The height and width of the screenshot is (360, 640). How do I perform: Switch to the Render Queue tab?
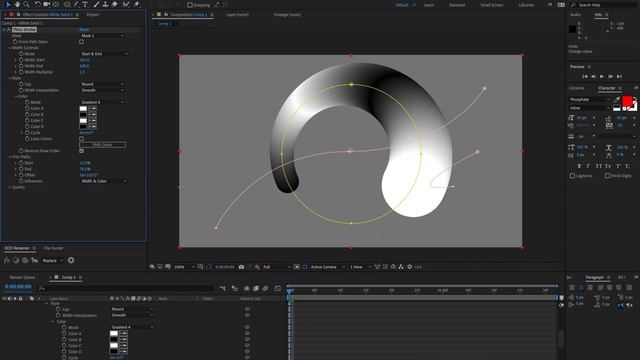(x=22, y=277)
